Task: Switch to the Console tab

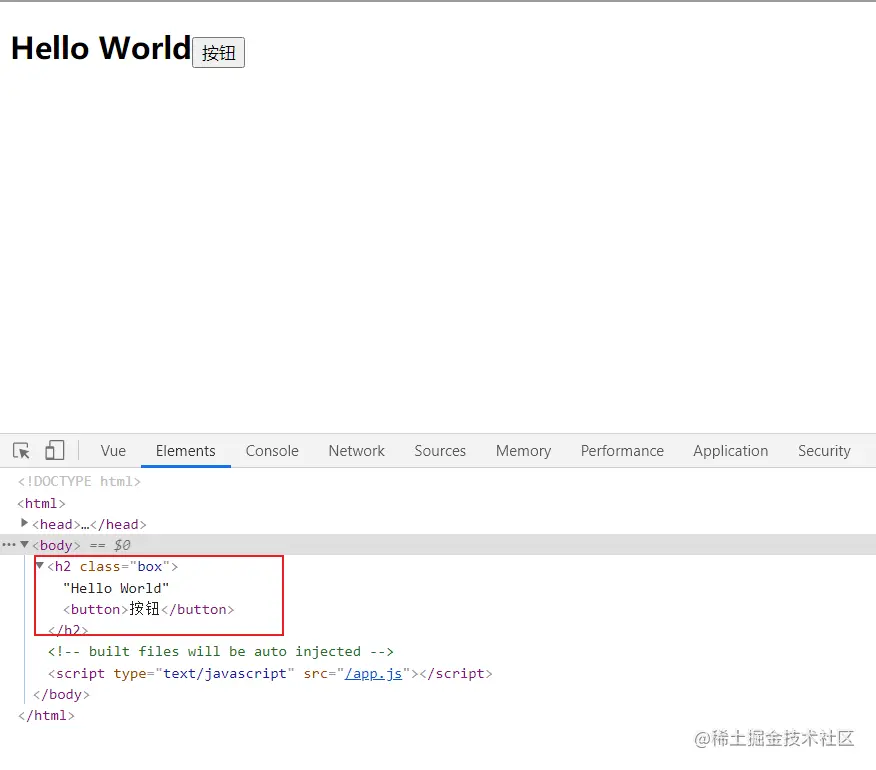Action: tap(272, 451)
